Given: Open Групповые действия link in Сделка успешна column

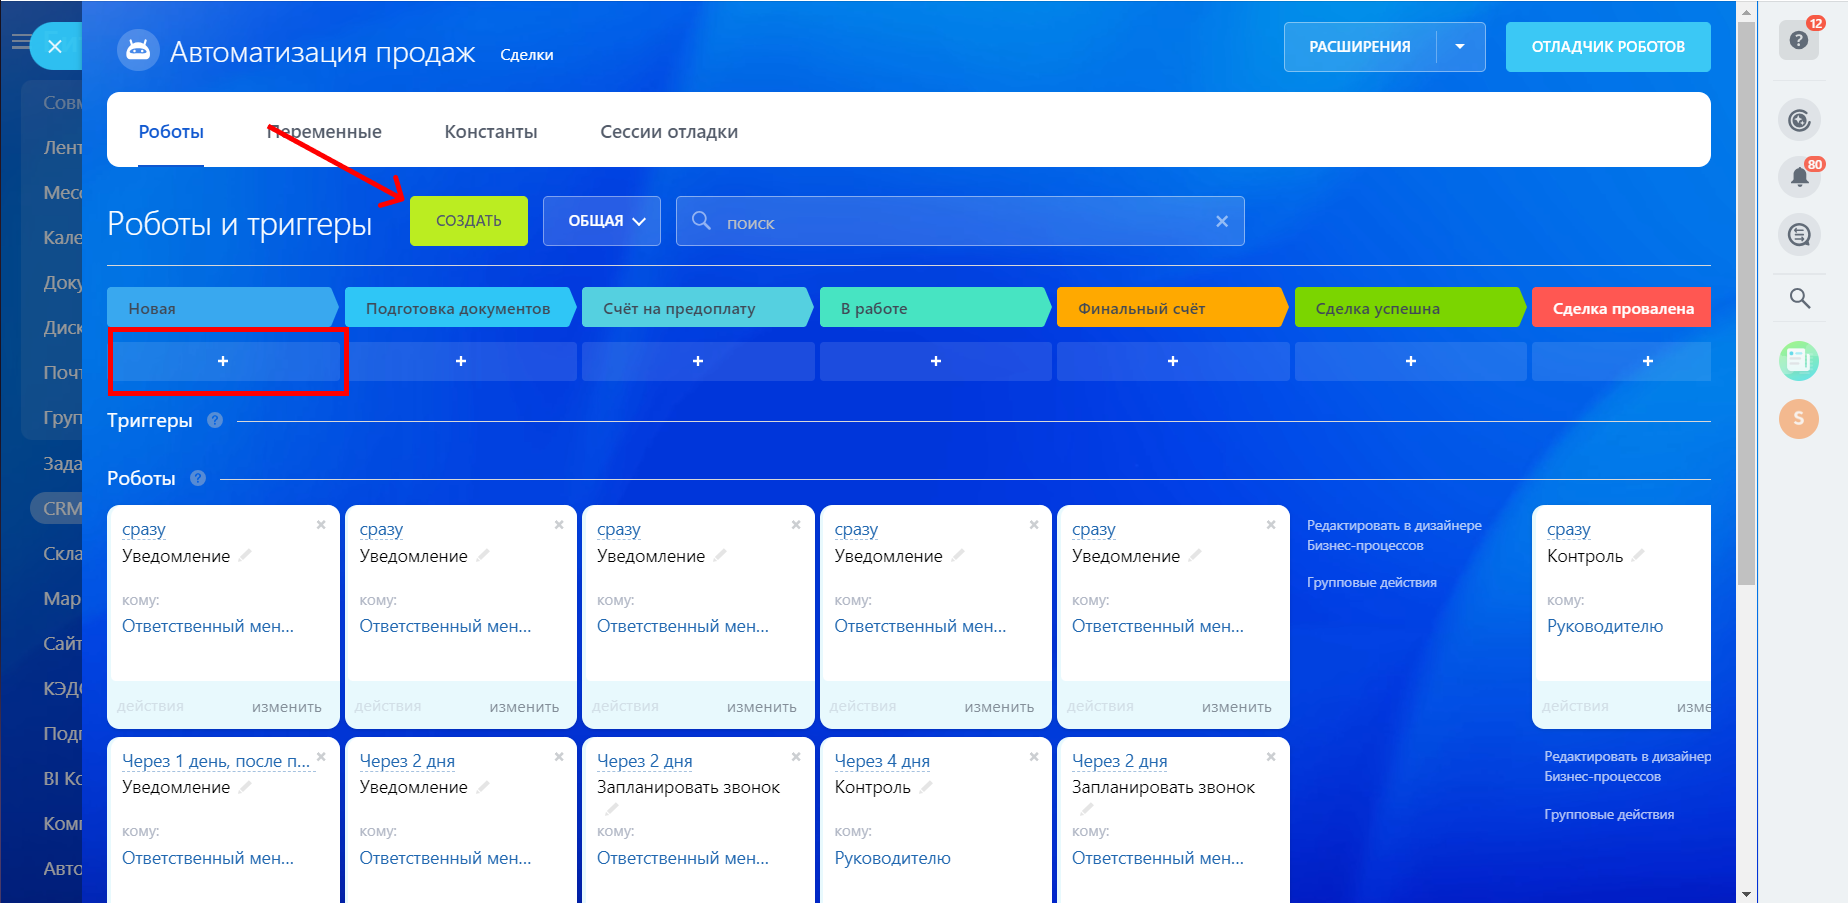Looking at the screenshot, I should [1372, 582].
